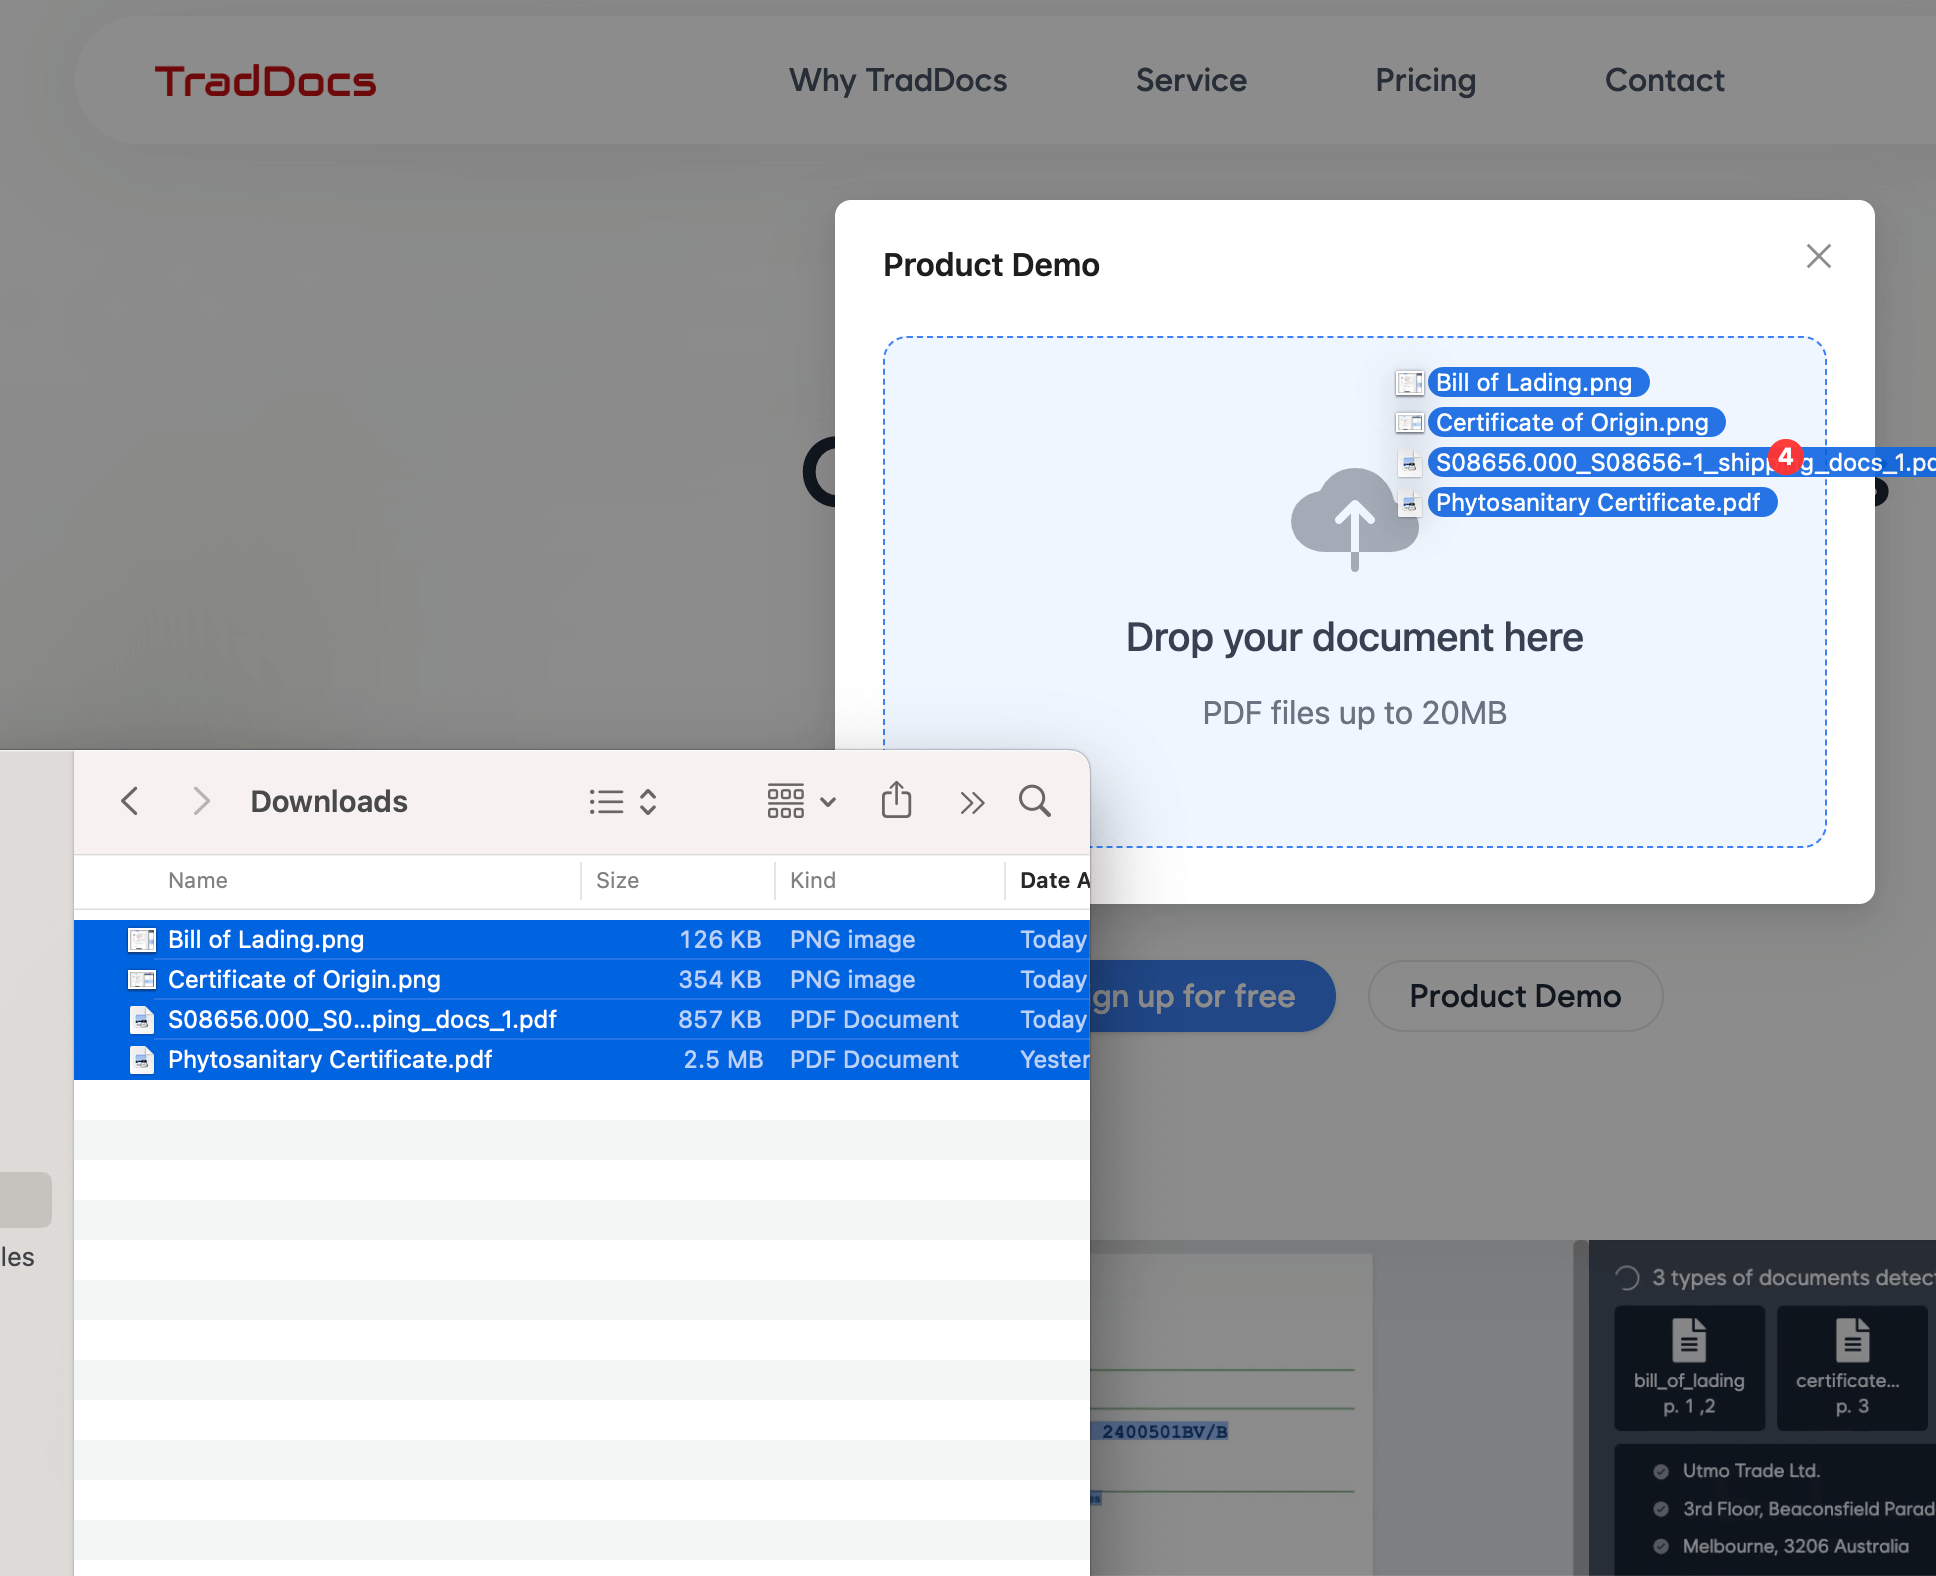The image size is (1936, 1576).
Task: Open the Share icon in the Downloads window
Action: tap(896, 800)
